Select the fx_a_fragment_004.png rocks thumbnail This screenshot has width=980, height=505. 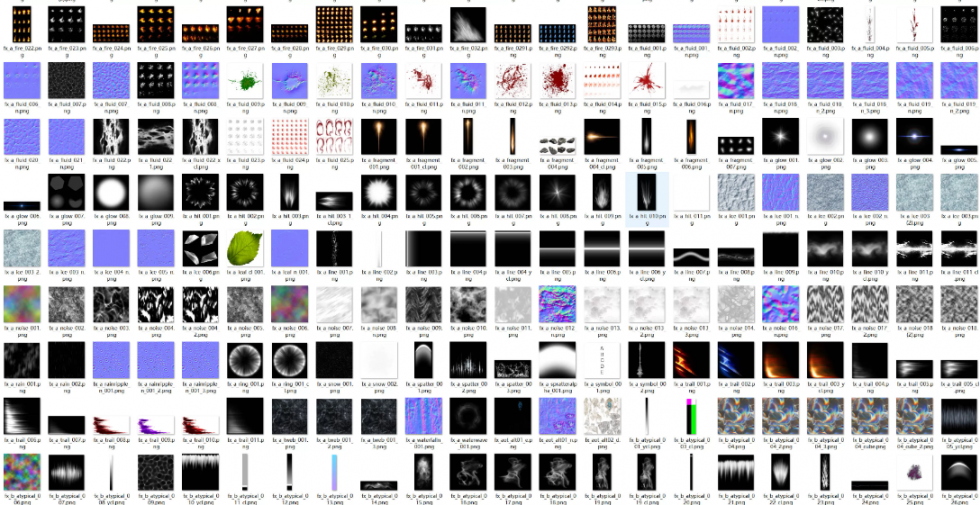point(558,145)
